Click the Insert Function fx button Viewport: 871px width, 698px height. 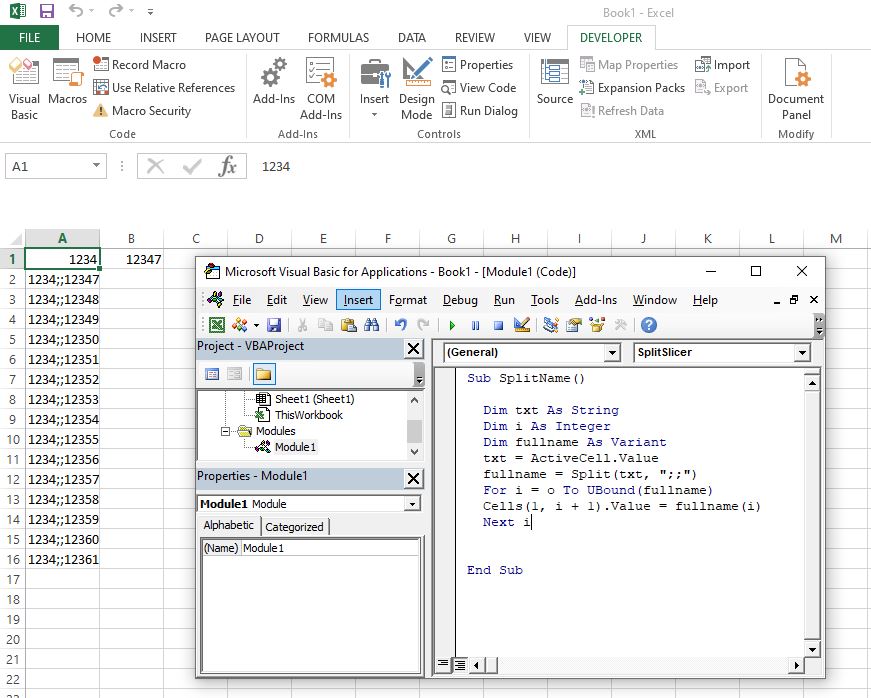click(227, 166)
